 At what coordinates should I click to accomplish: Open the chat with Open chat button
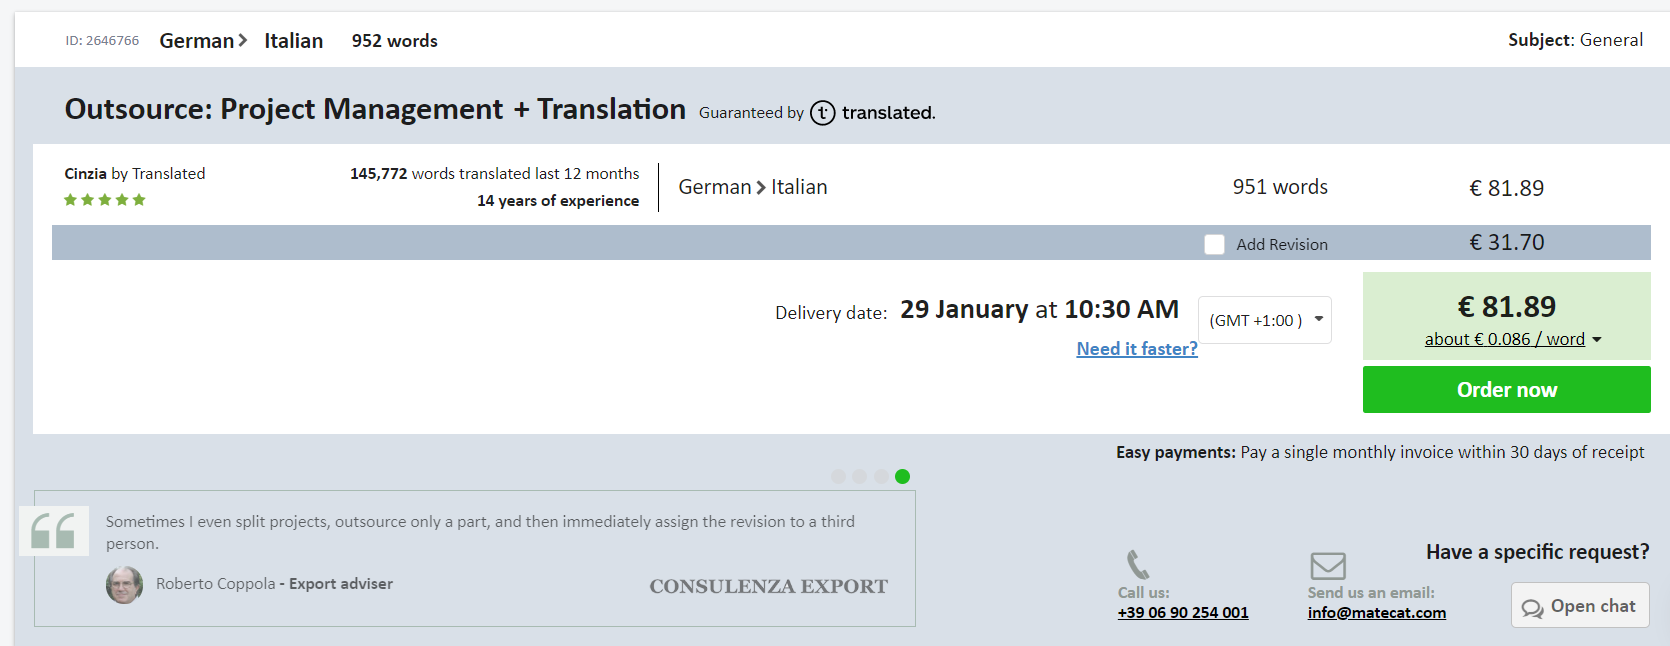pyautogui.click(x=1580, y=606)
